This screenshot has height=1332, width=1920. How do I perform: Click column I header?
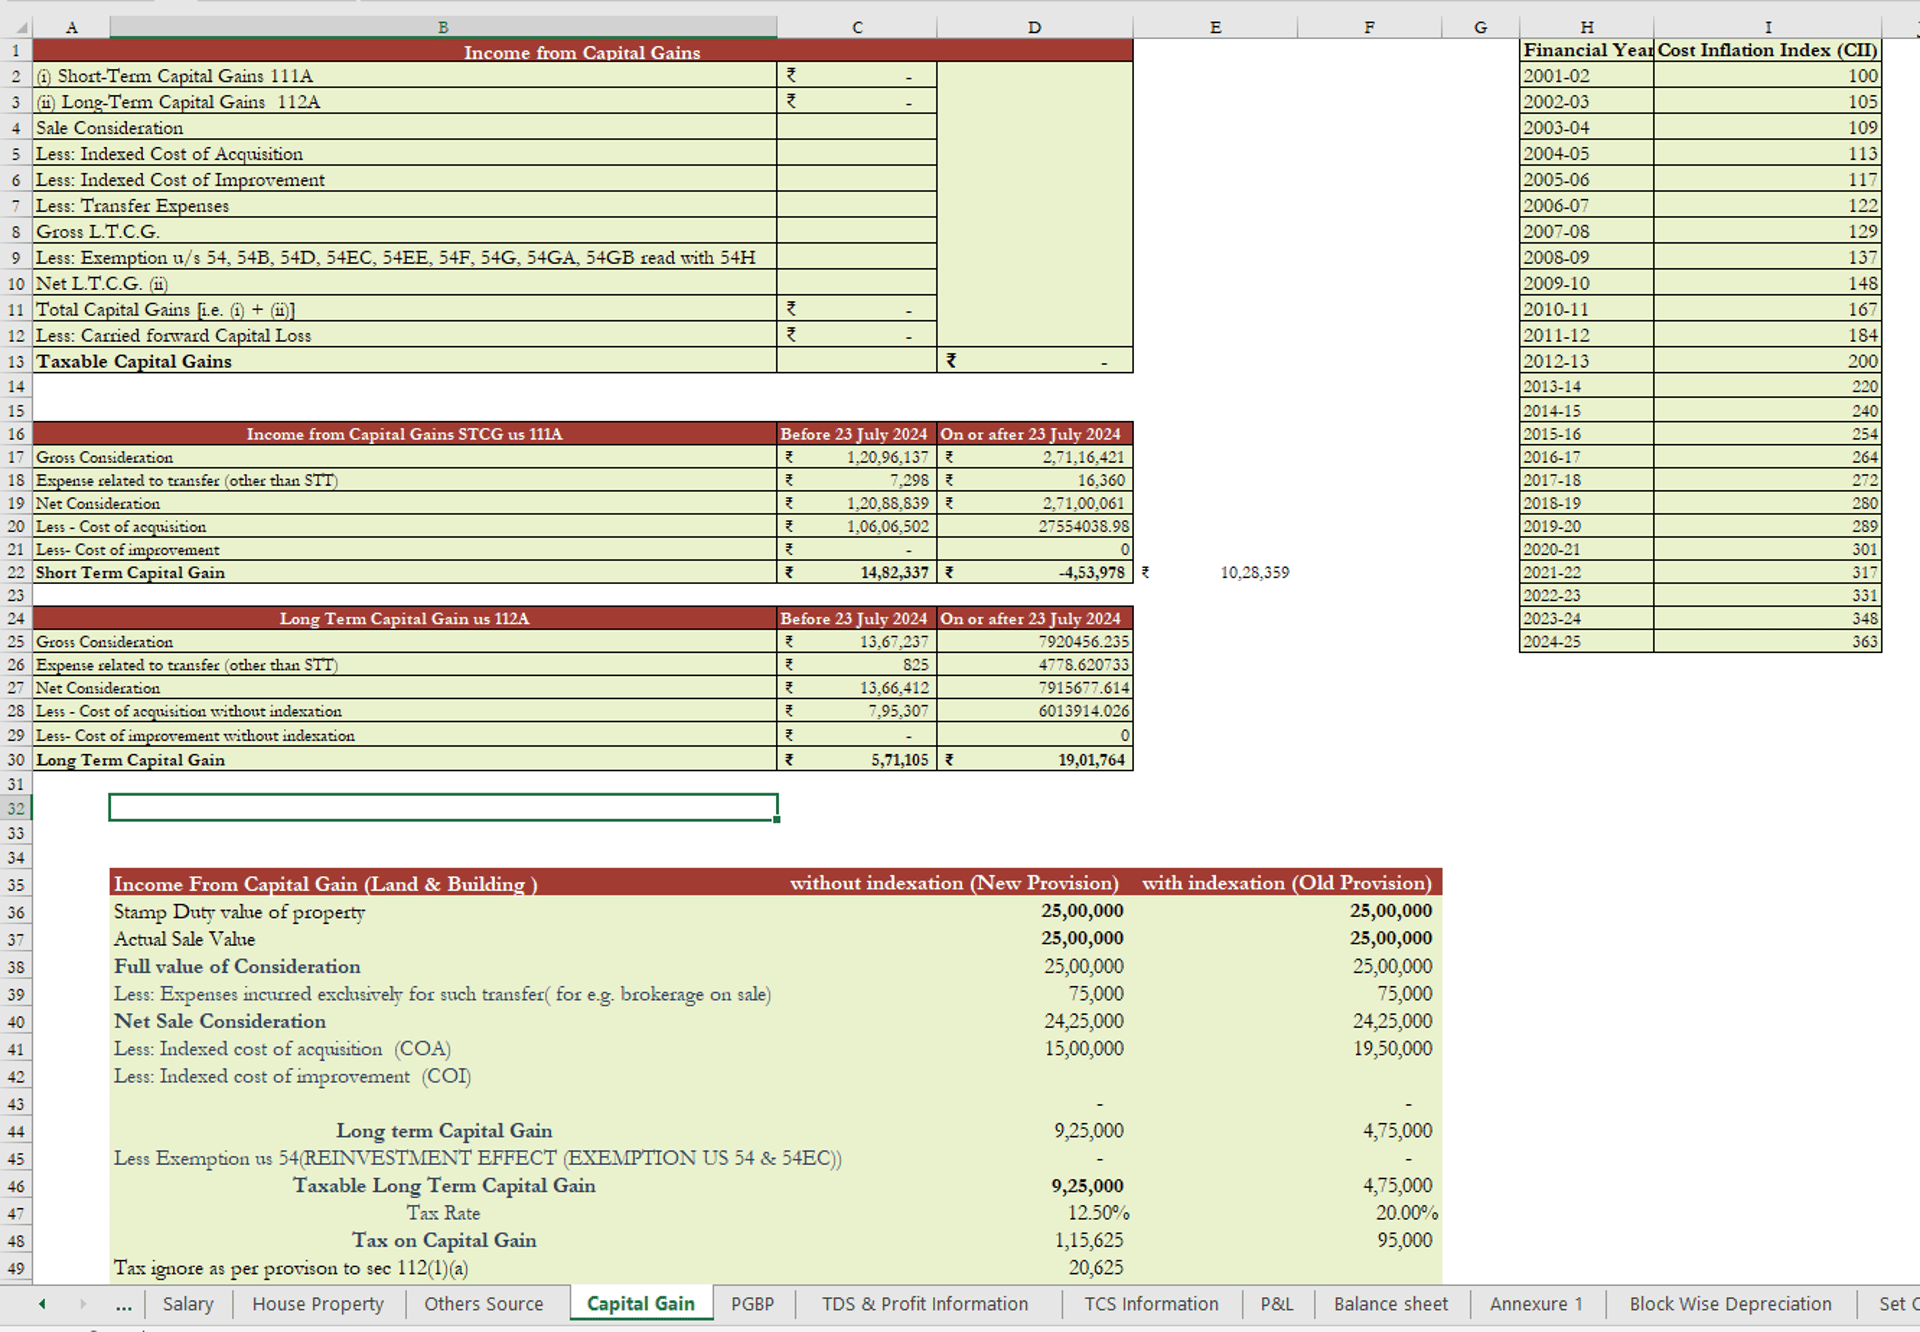tap(1767, 27)
